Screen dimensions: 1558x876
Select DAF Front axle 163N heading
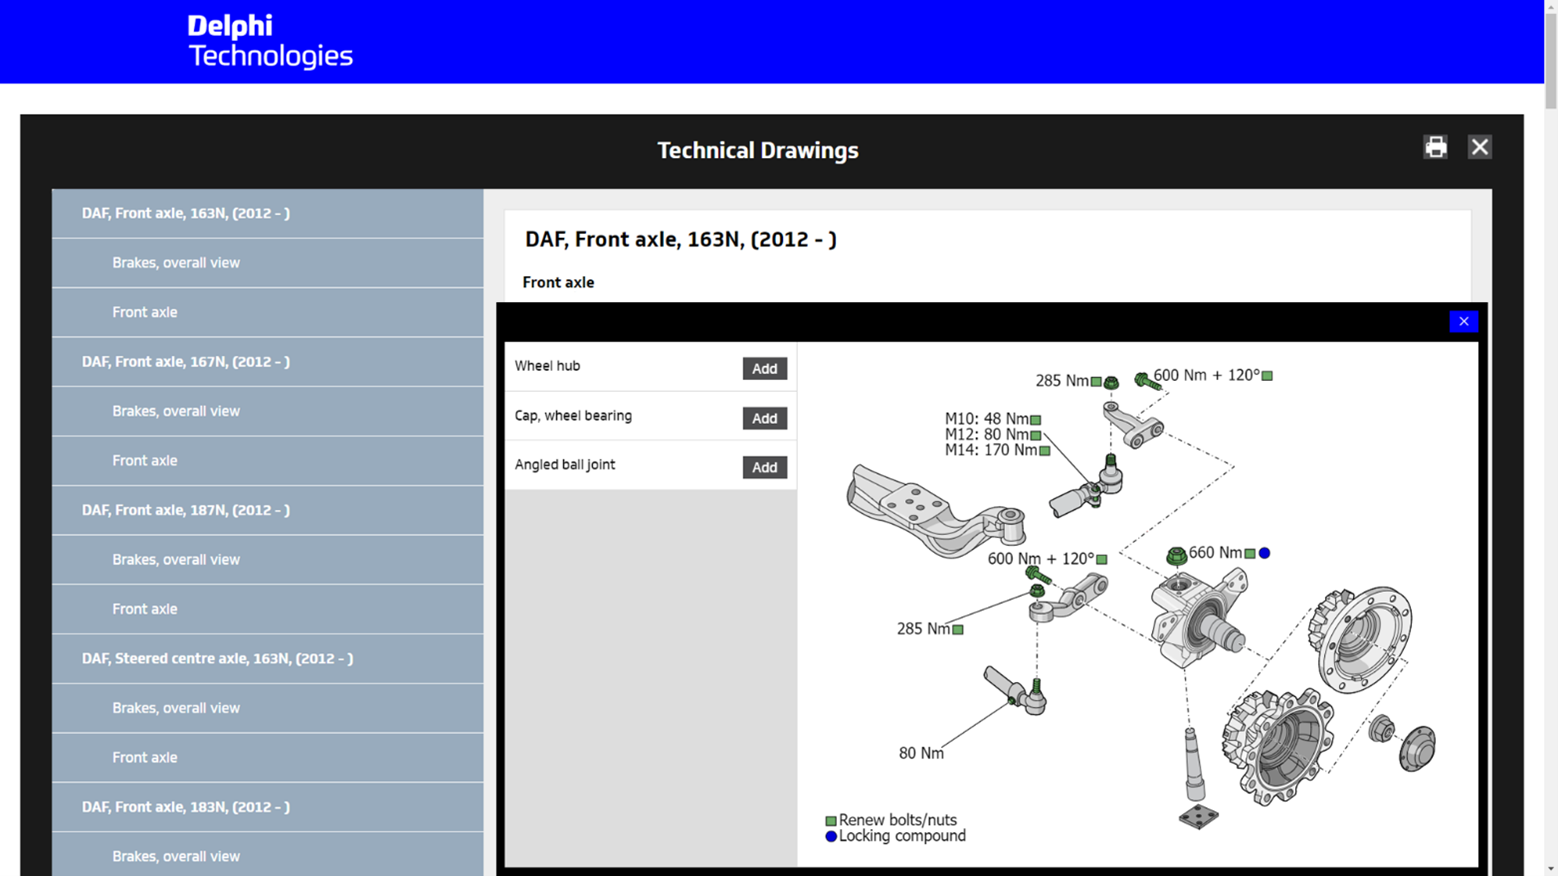(186, 213)
